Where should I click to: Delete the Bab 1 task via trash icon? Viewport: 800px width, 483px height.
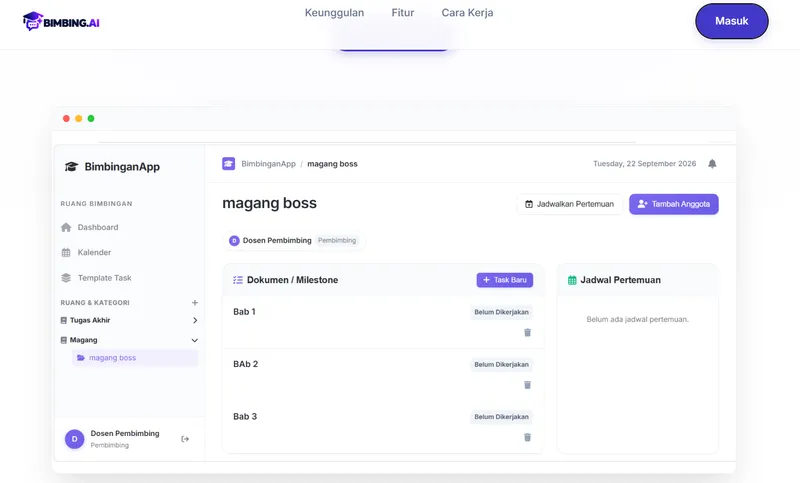(528, 333)
